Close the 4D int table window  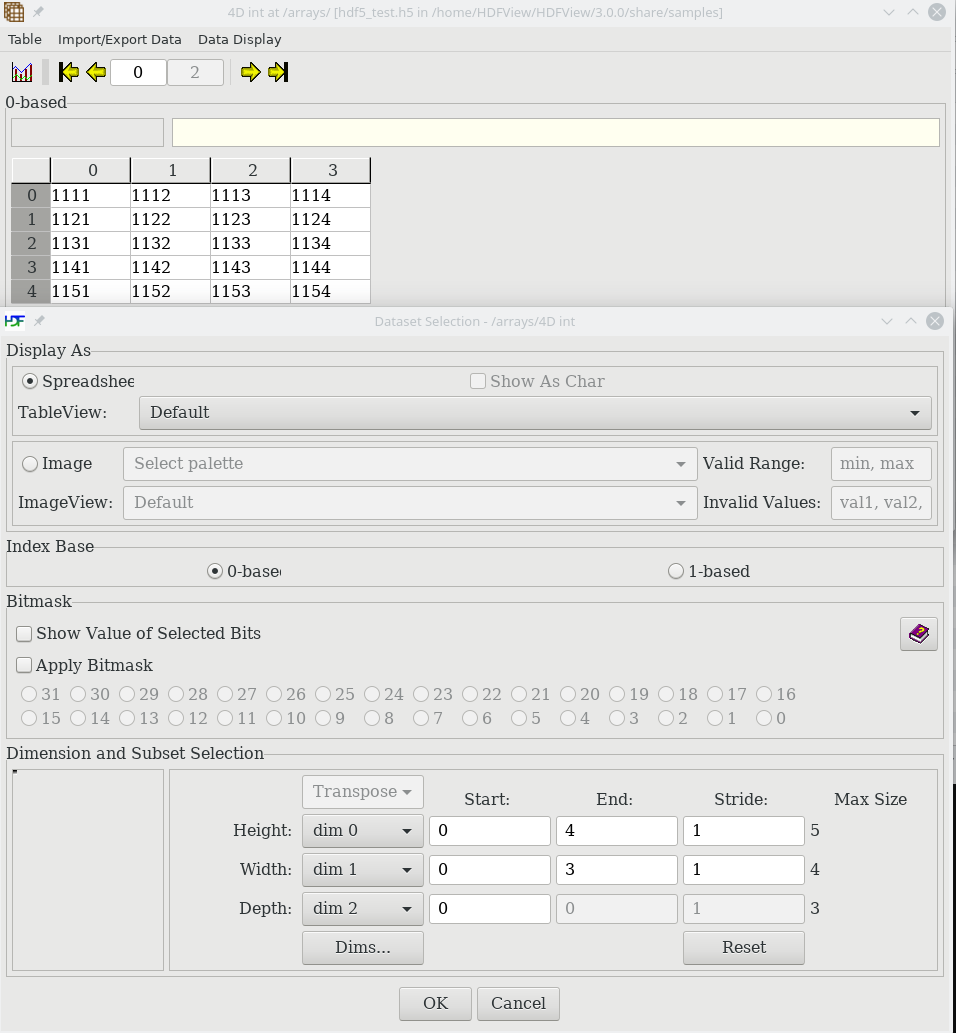pos(937,12)
